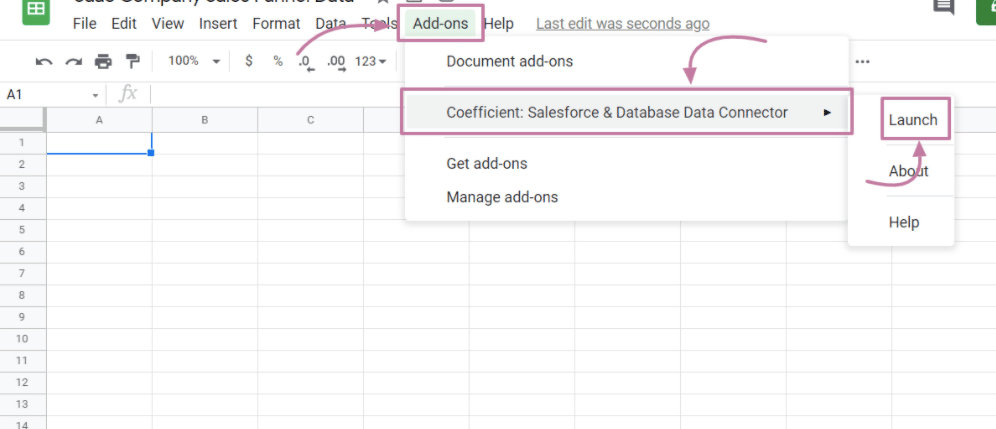Viewport: 996px width, 429px height.
Task: Select column C header
Action: [311, 119]
